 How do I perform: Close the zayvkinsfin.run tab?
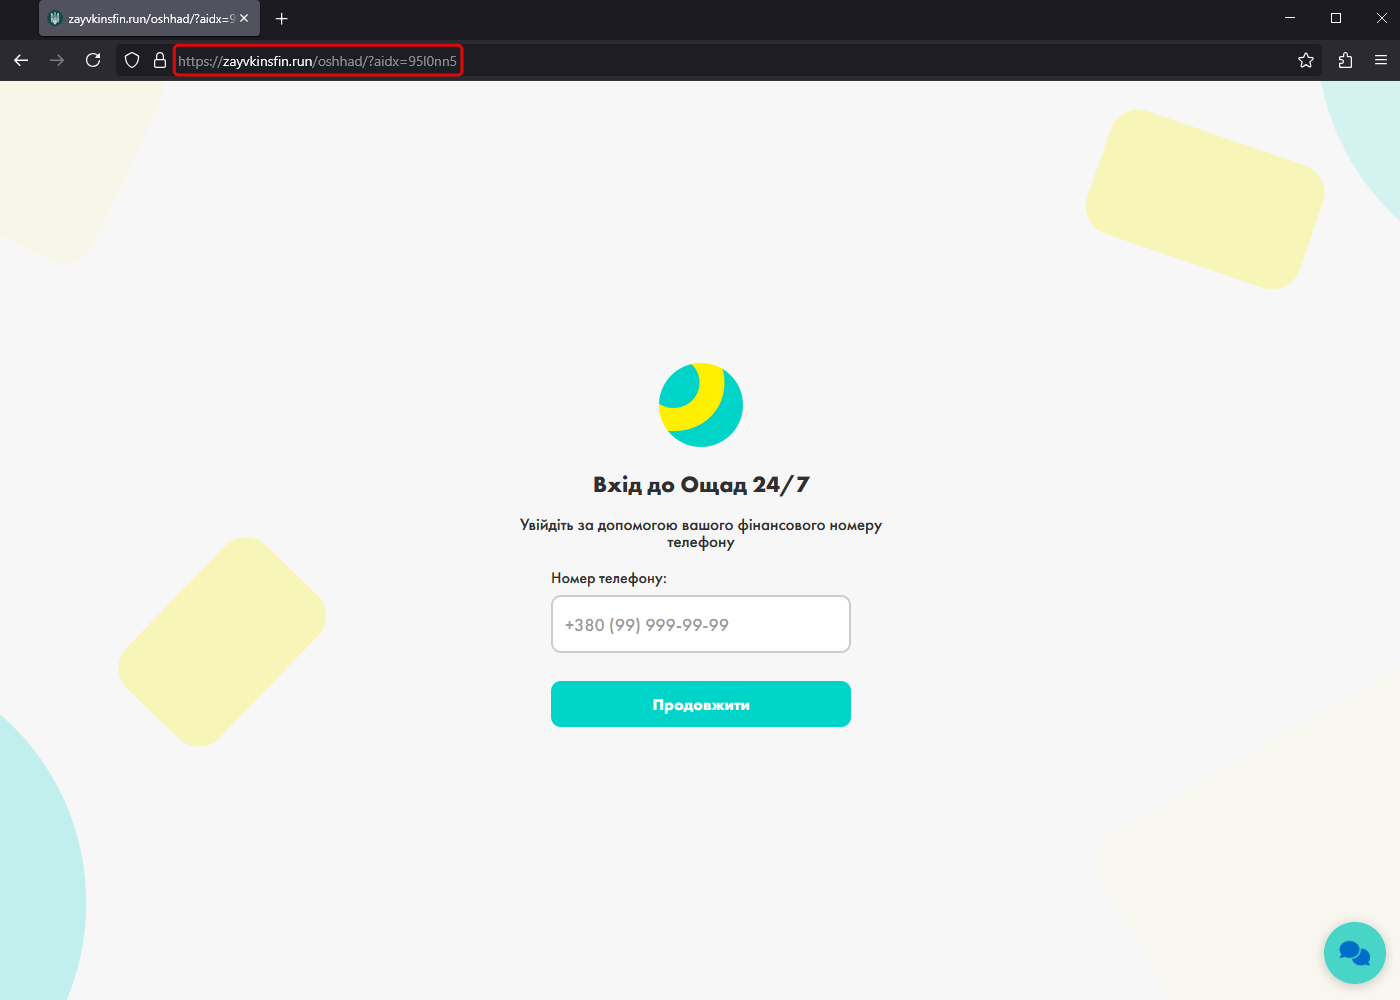pos(244,19)
